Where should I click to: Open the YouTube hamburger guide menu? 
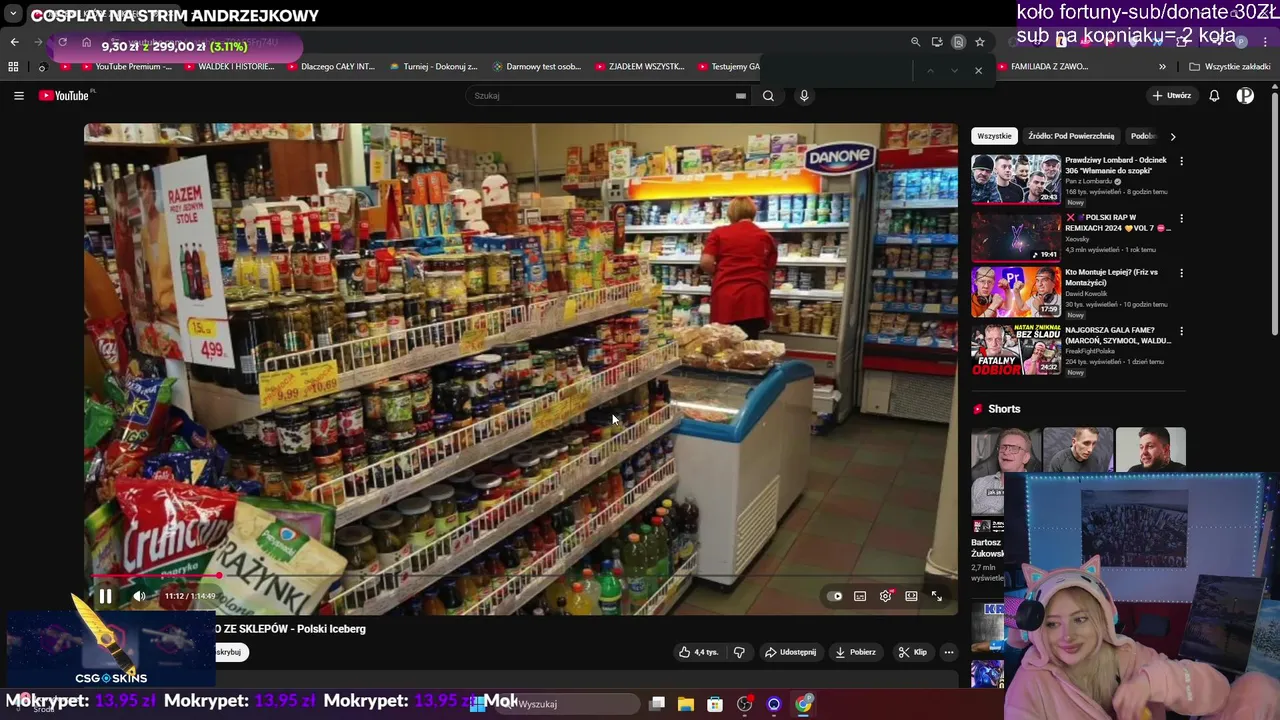[x=18, y=96]
